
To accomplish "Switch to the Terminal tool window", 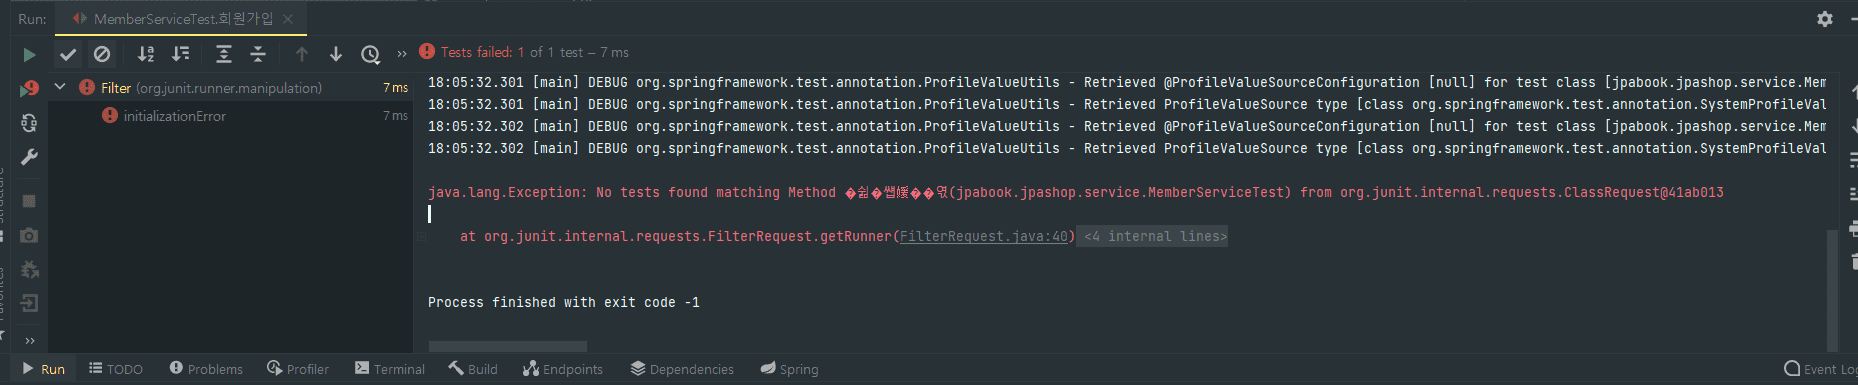I will click(x=390, y=369).
